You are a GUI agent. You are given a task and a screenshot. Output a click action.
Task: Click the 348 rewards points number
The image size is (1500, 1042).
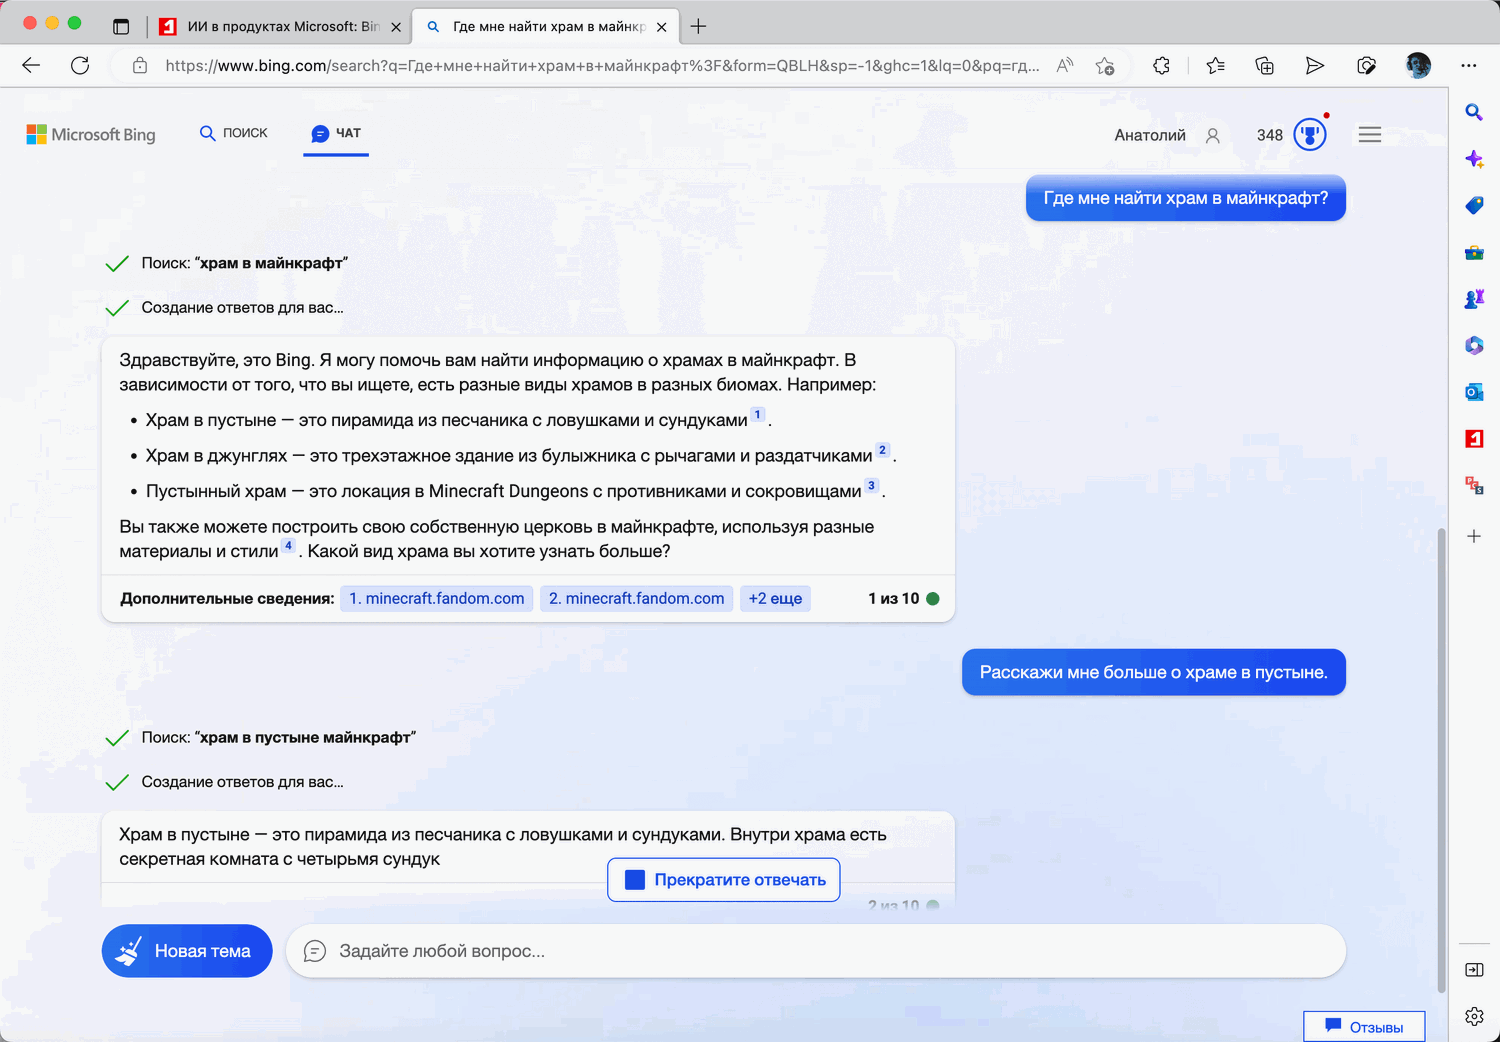[x=1270, y=135]
